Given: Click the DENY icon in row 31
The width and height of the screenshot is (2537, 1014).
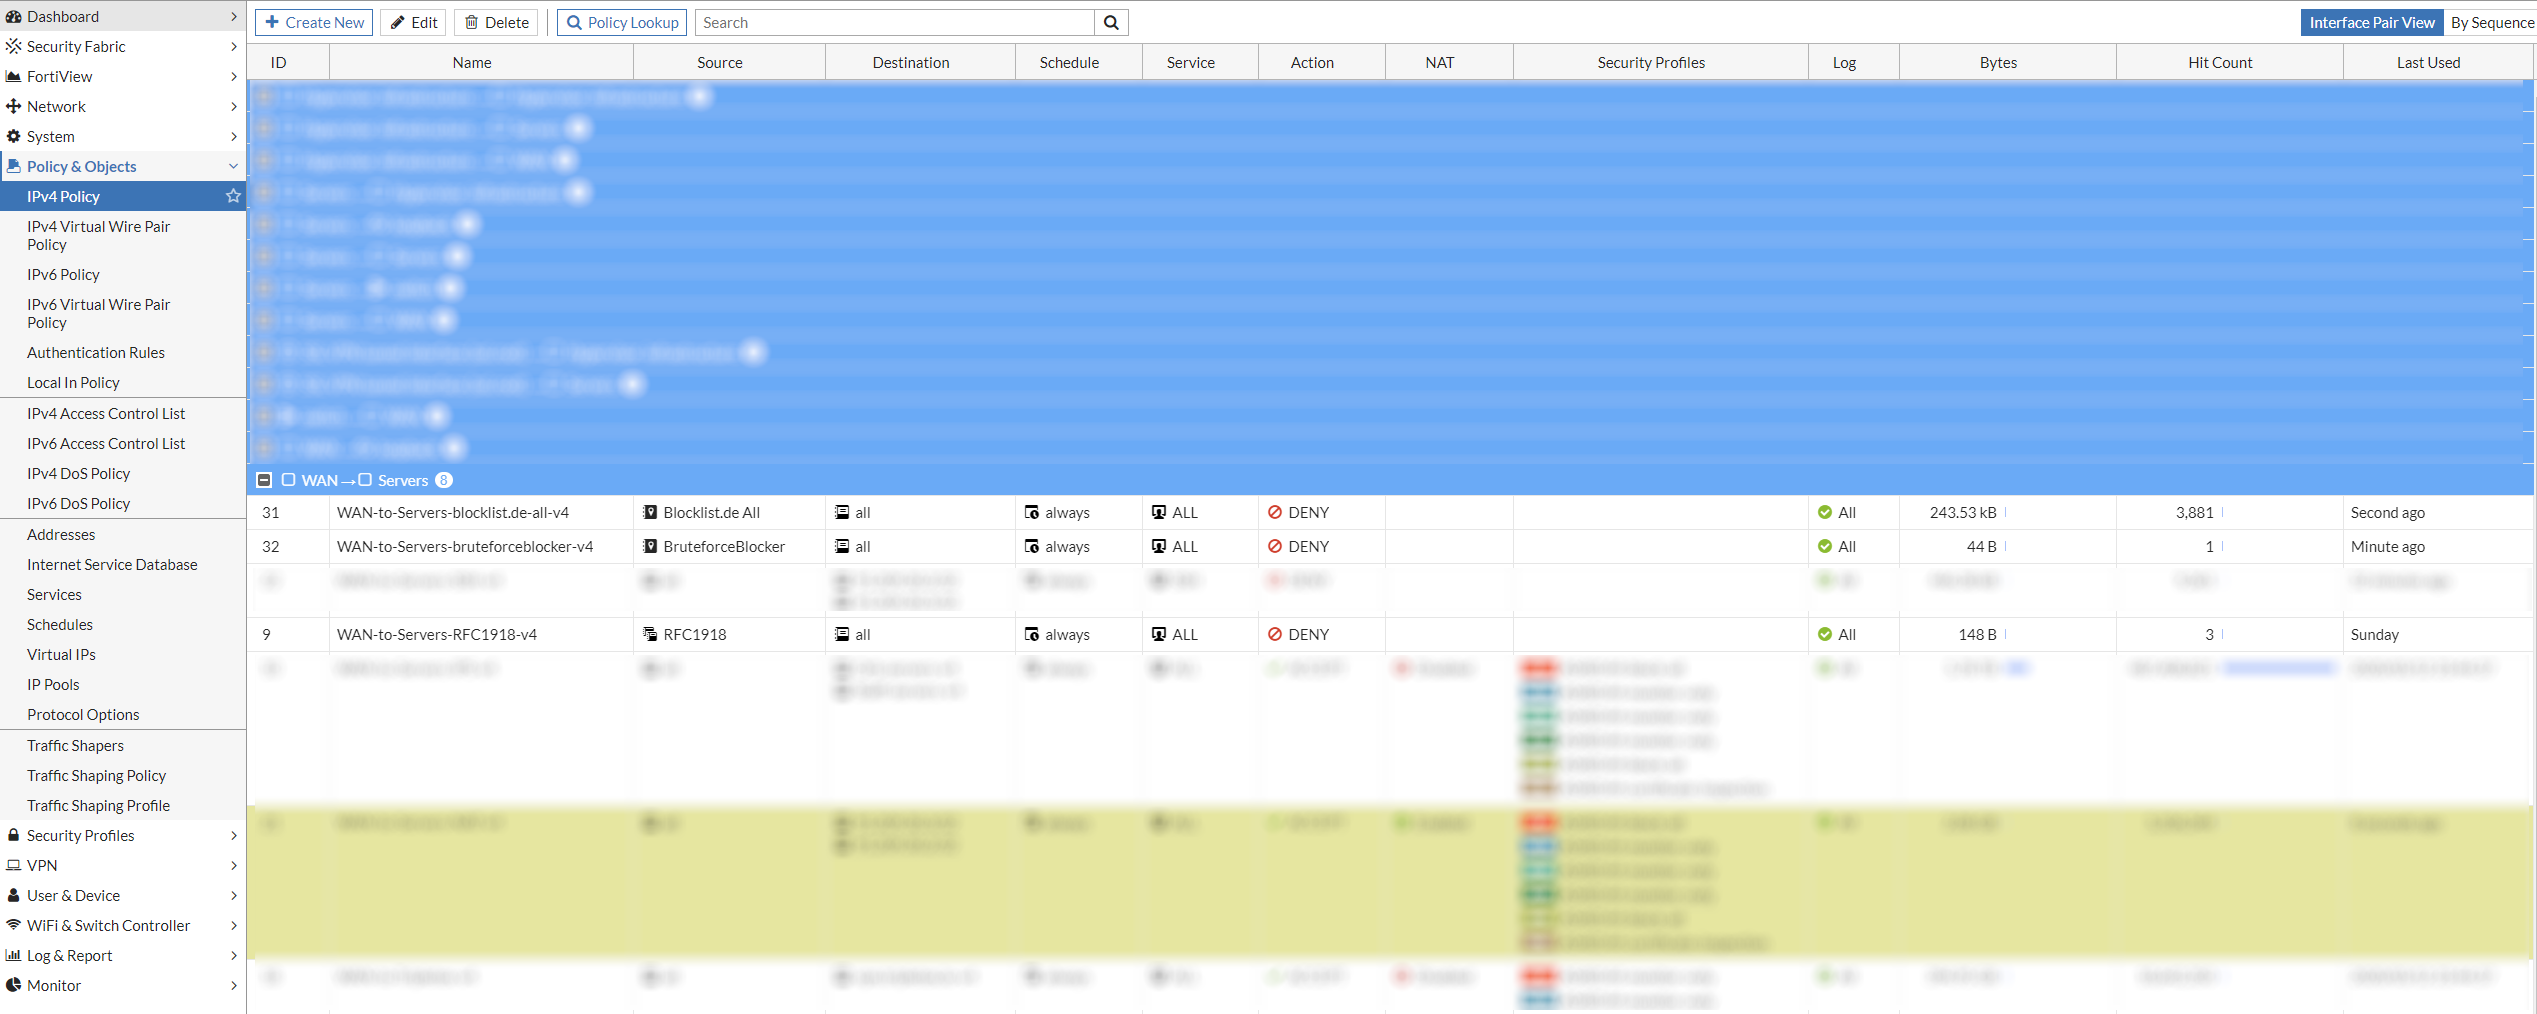Looking at the screenshot, I should pyautogui.click(x=1275, y=513).
